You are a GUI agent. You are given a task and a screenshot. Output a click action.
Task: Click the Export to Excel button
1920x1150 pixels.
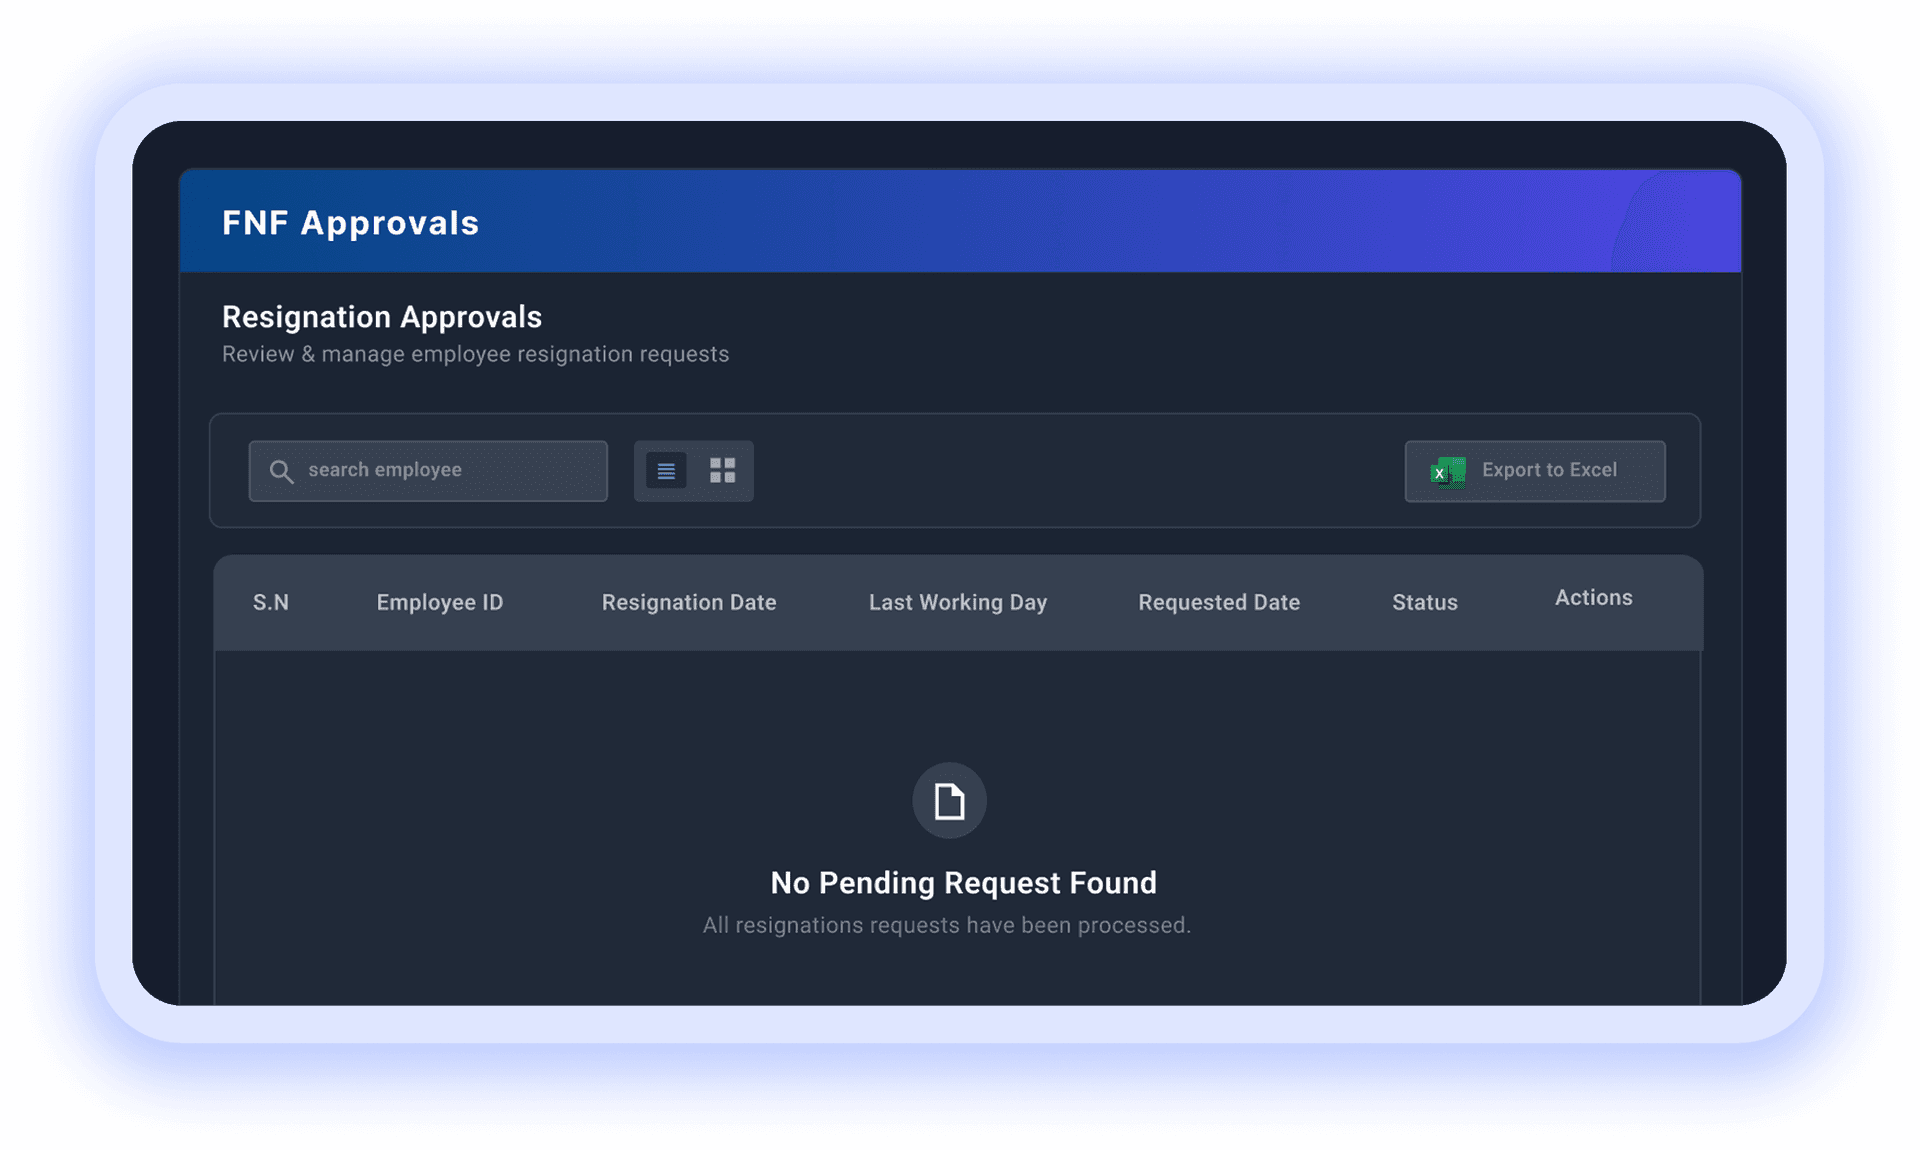tap(1534, 470)
